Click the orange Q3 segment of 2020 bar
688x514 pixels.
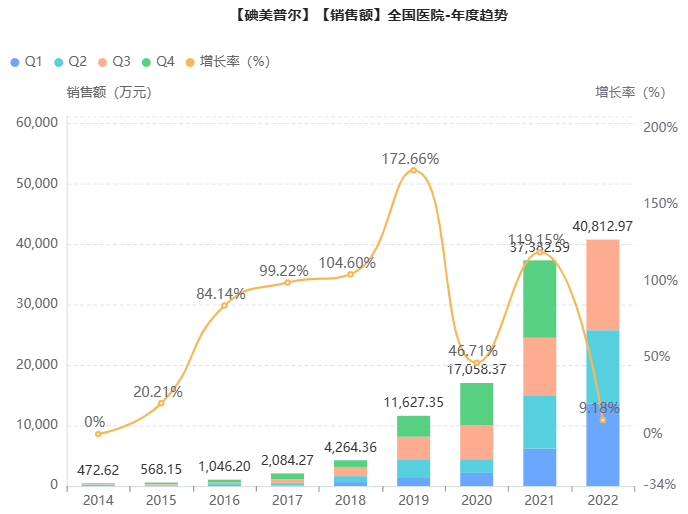tap(477, 442)
